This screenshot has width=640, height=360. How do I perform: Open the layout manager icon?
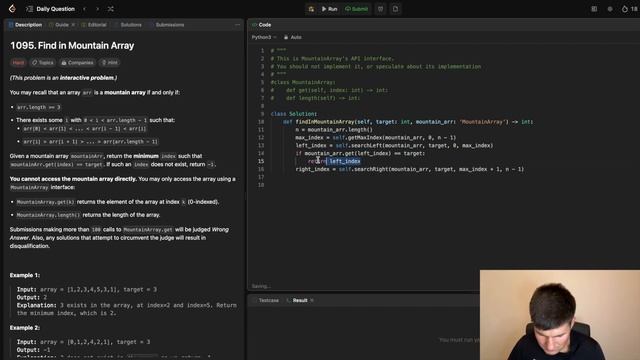pos(594,9)
